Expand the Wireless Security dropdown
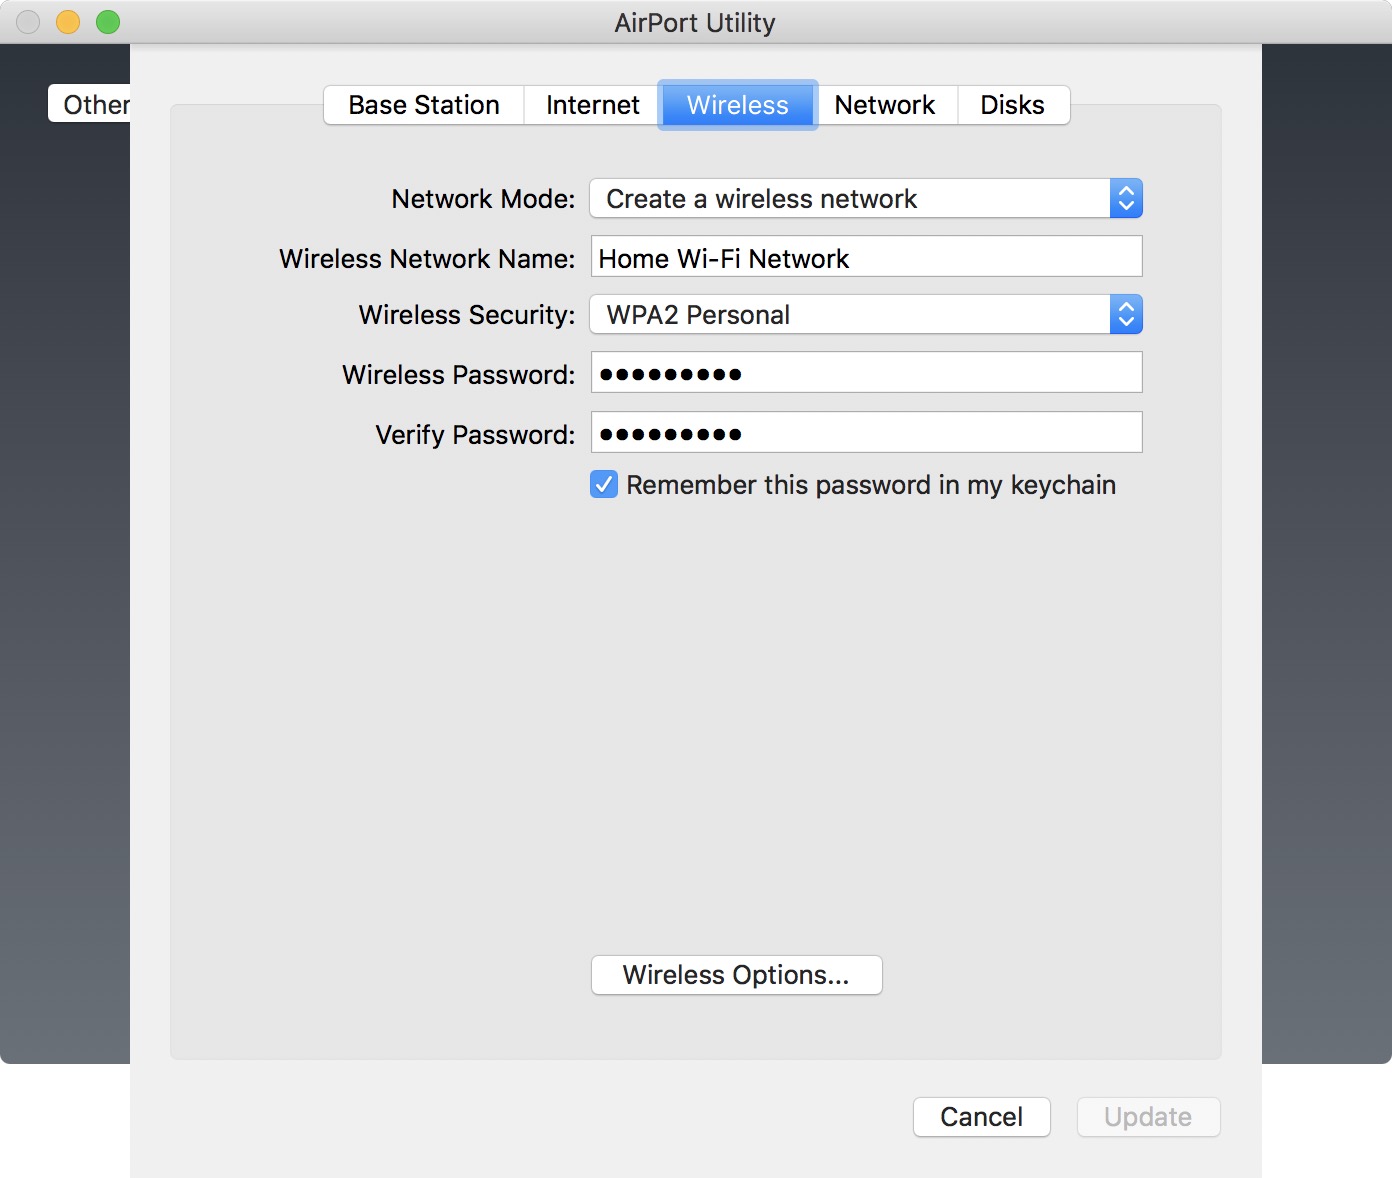Viewport: 1392px width, 1178px height. point(866,315)
